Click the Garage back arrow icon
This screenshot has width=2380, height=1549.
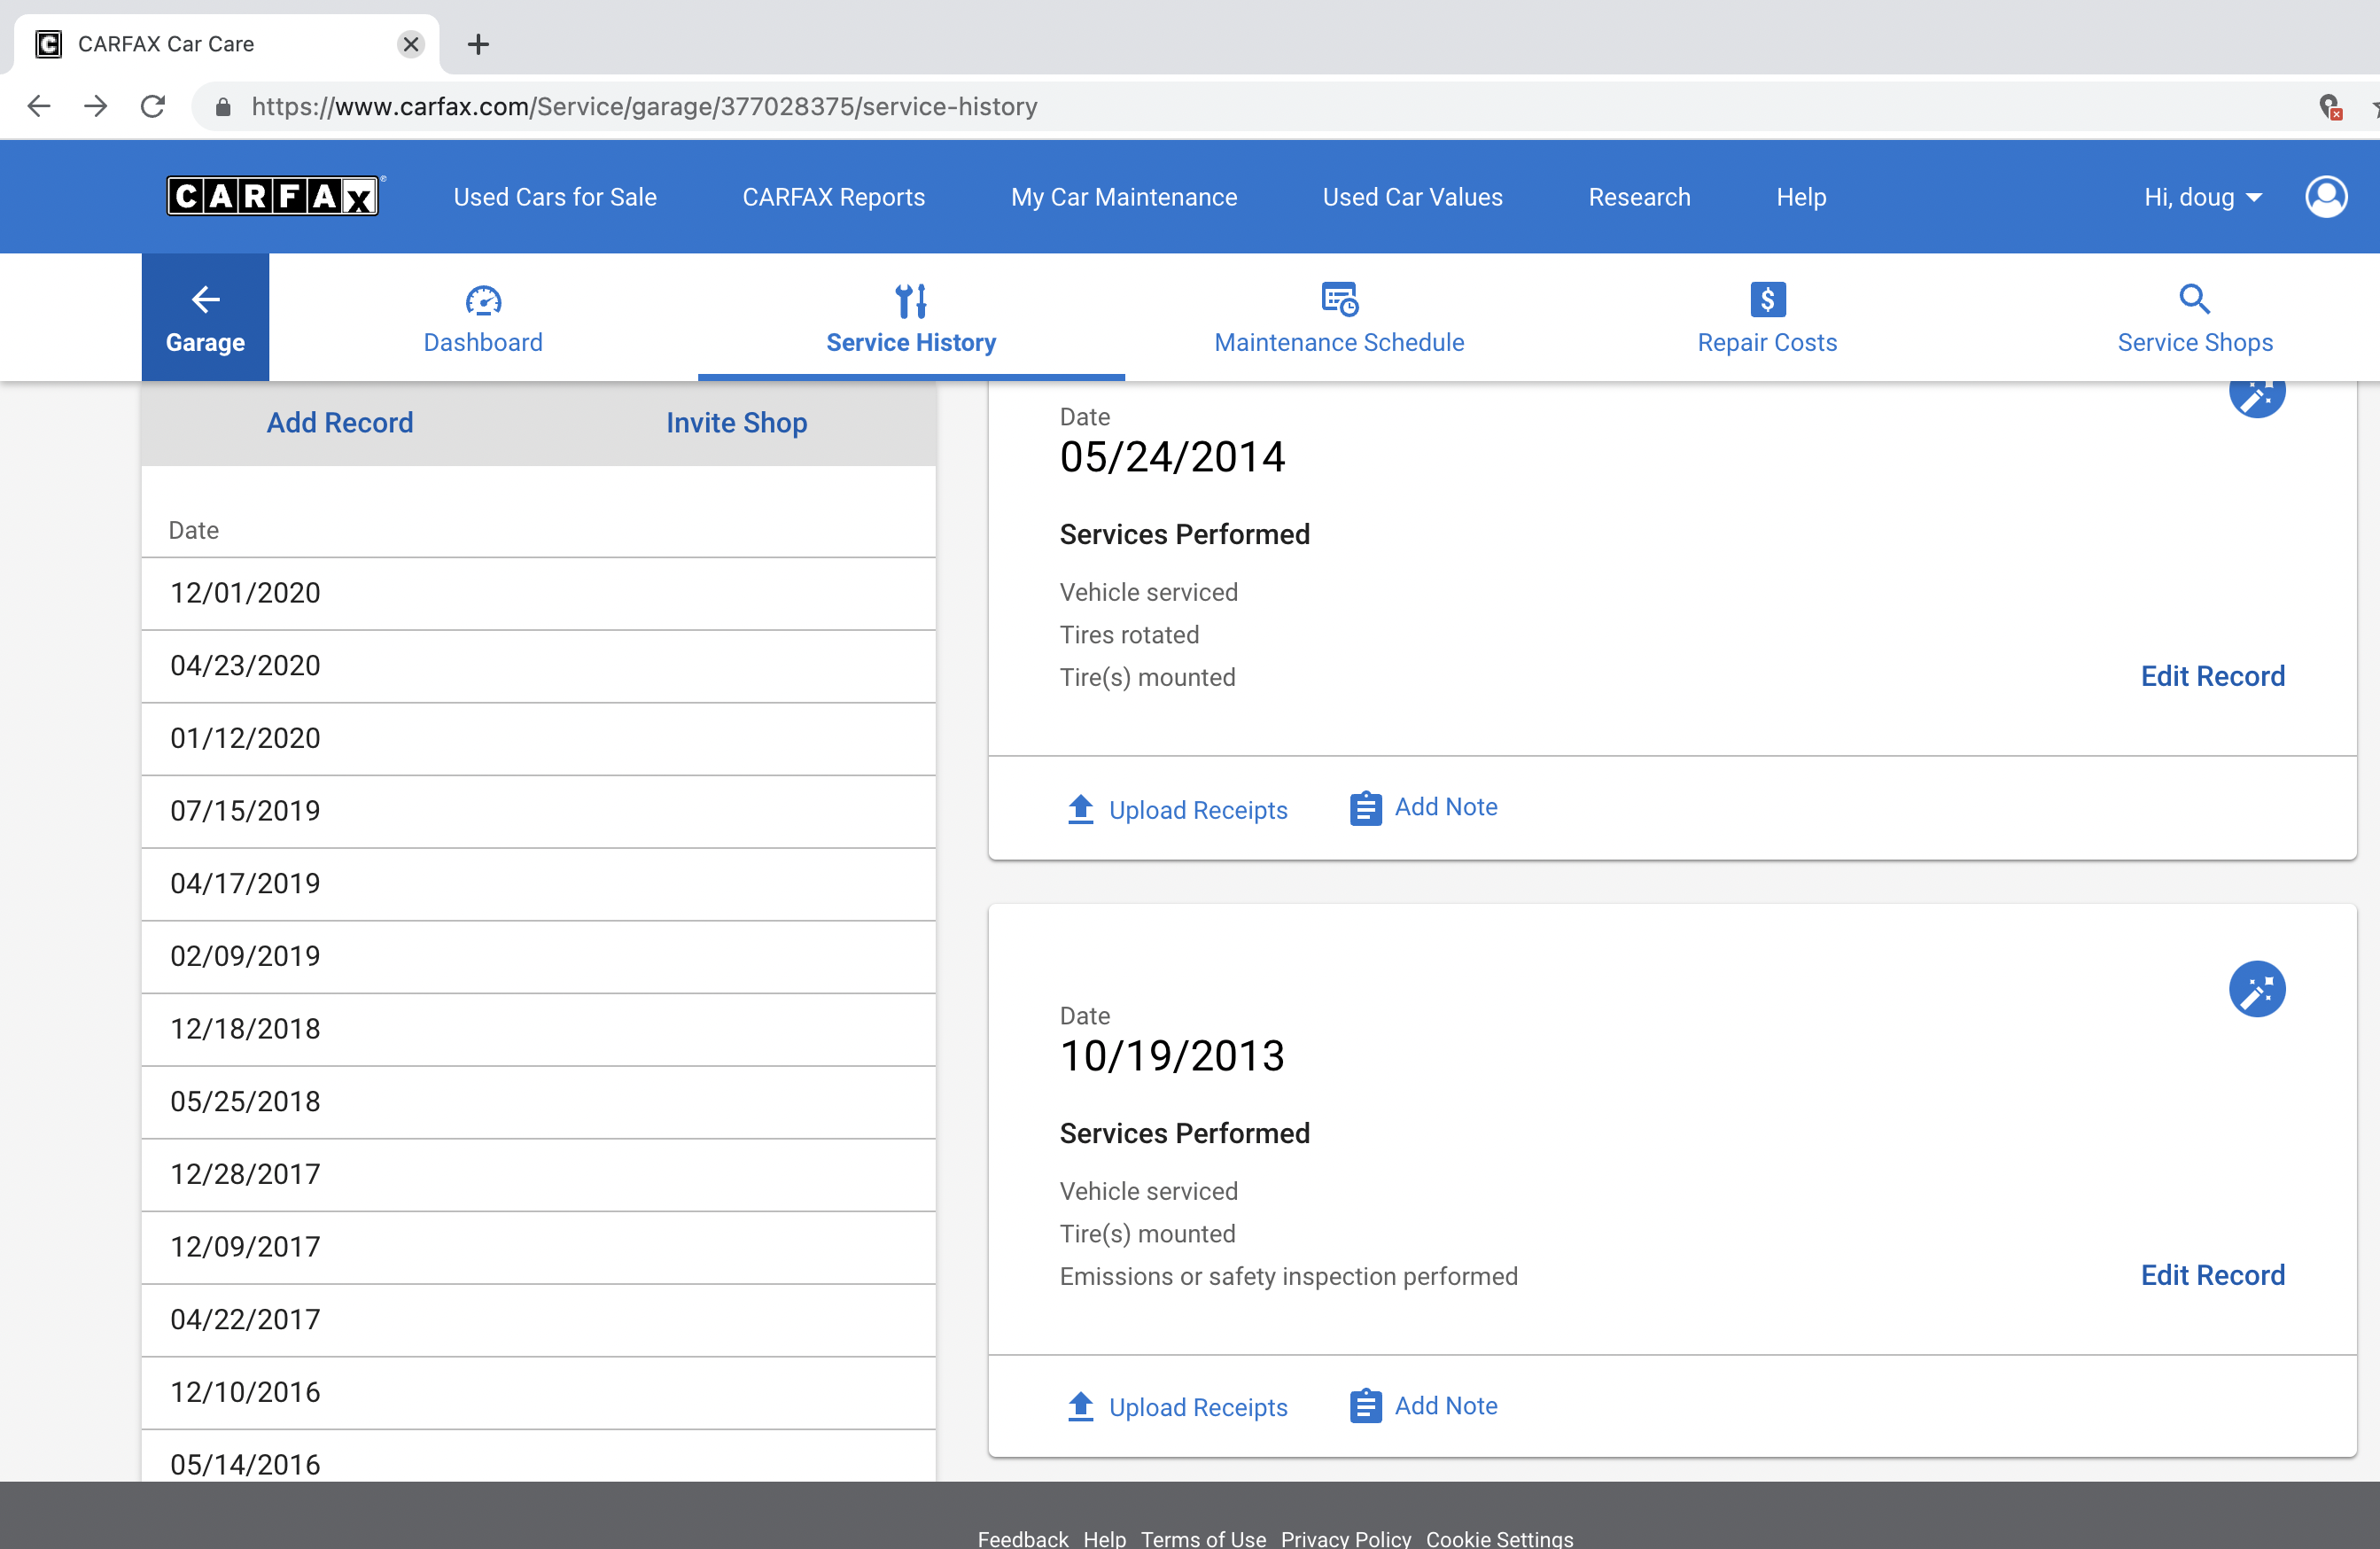point(205,299)
